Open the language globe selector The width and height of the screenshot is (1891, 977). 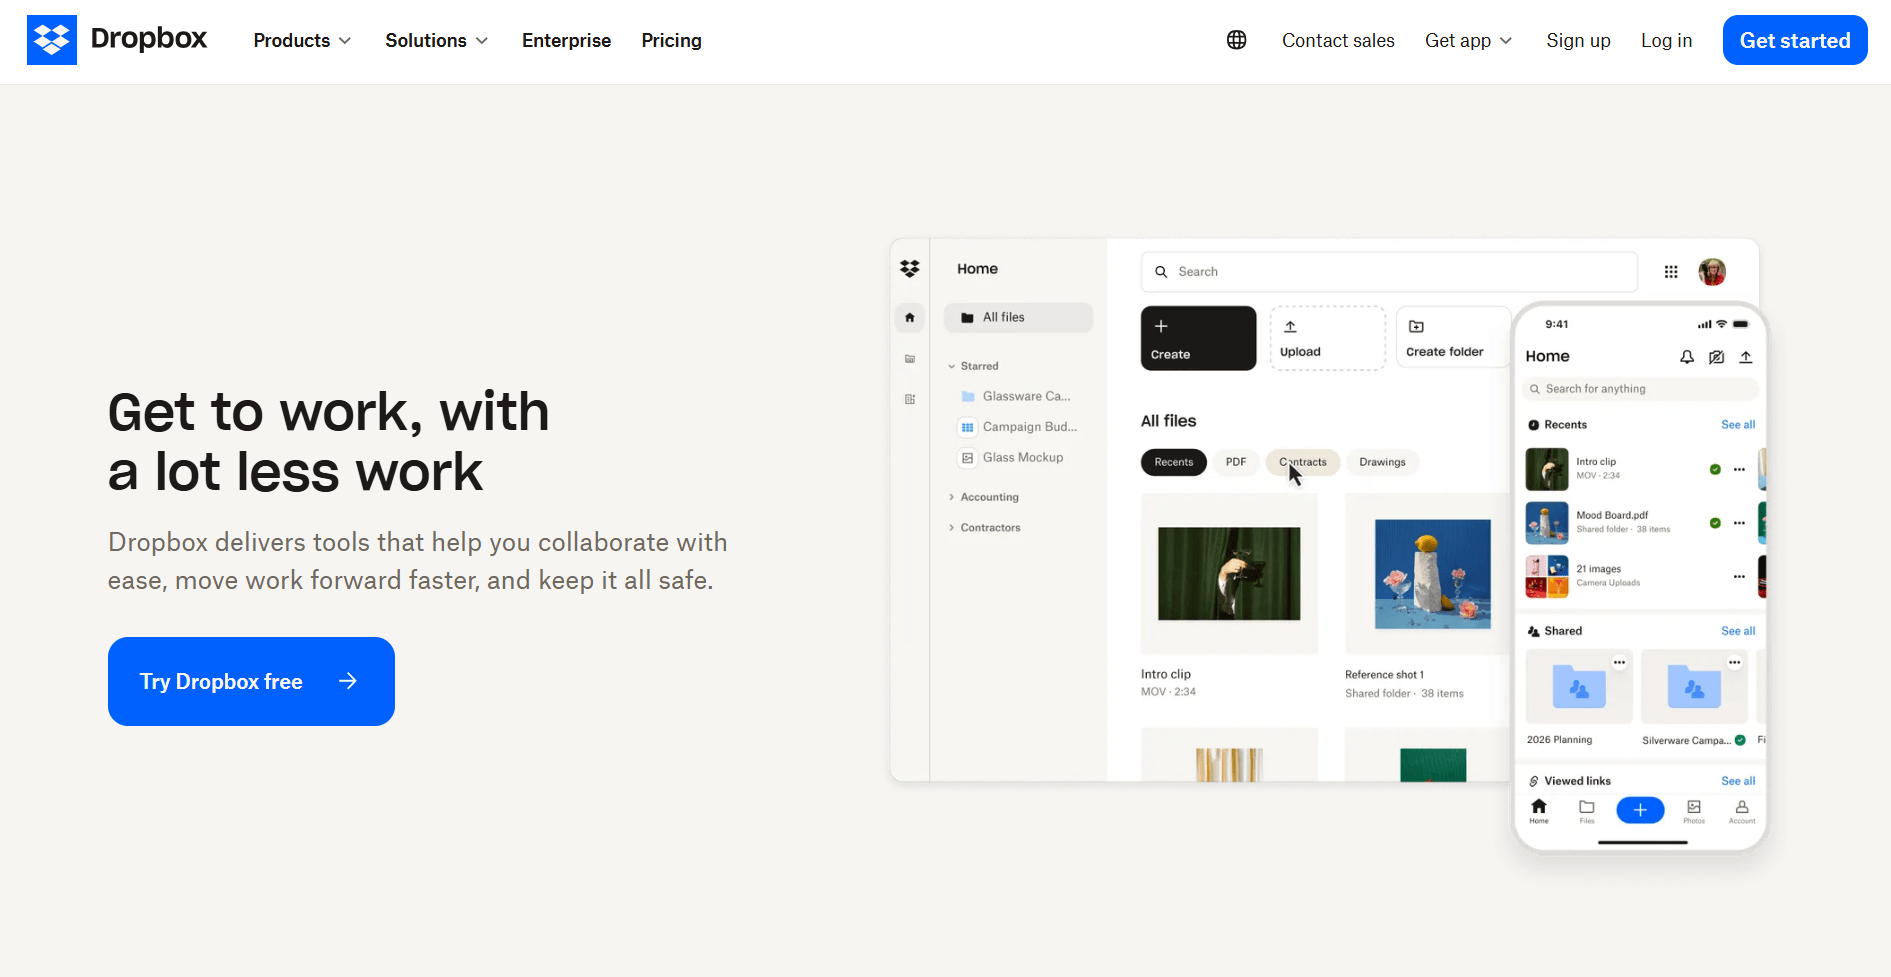pos(1236,40)
